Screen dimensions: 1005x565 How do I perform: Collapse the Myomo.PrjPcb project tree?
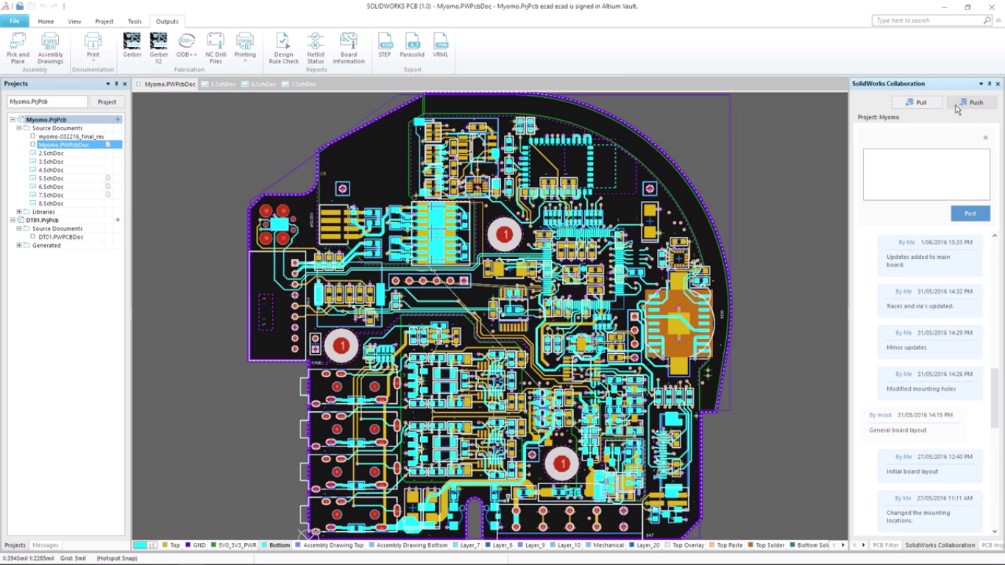click(x=12, y=119)
